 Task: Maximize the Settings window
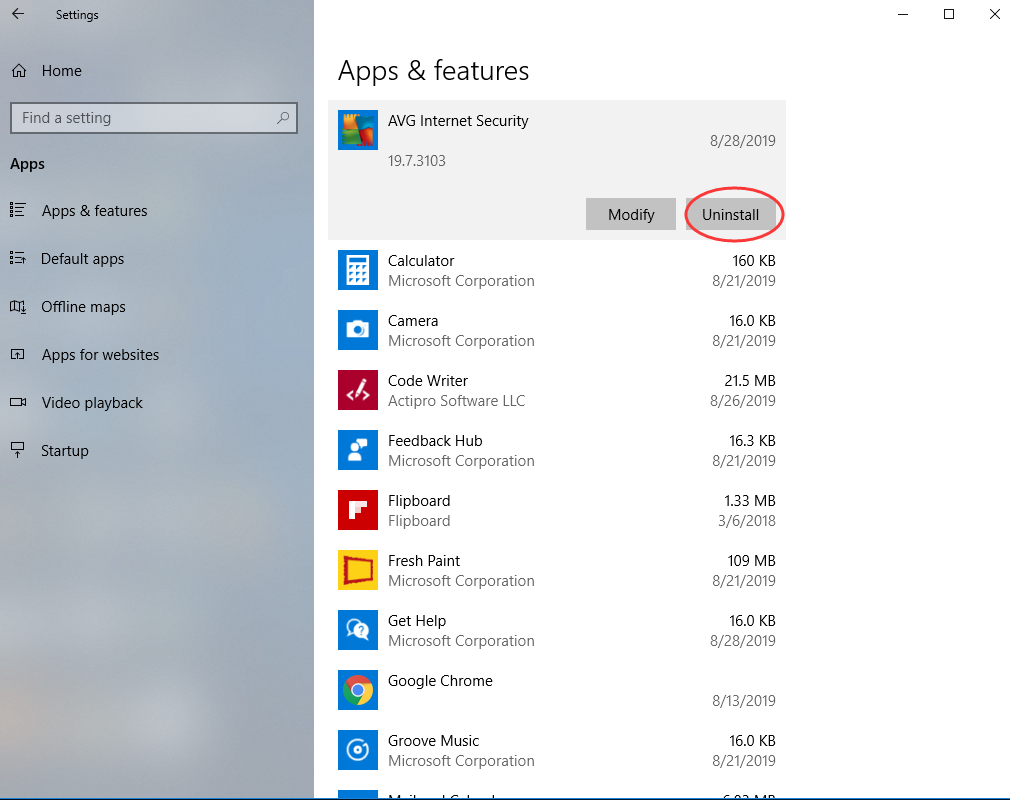[949, 14]
